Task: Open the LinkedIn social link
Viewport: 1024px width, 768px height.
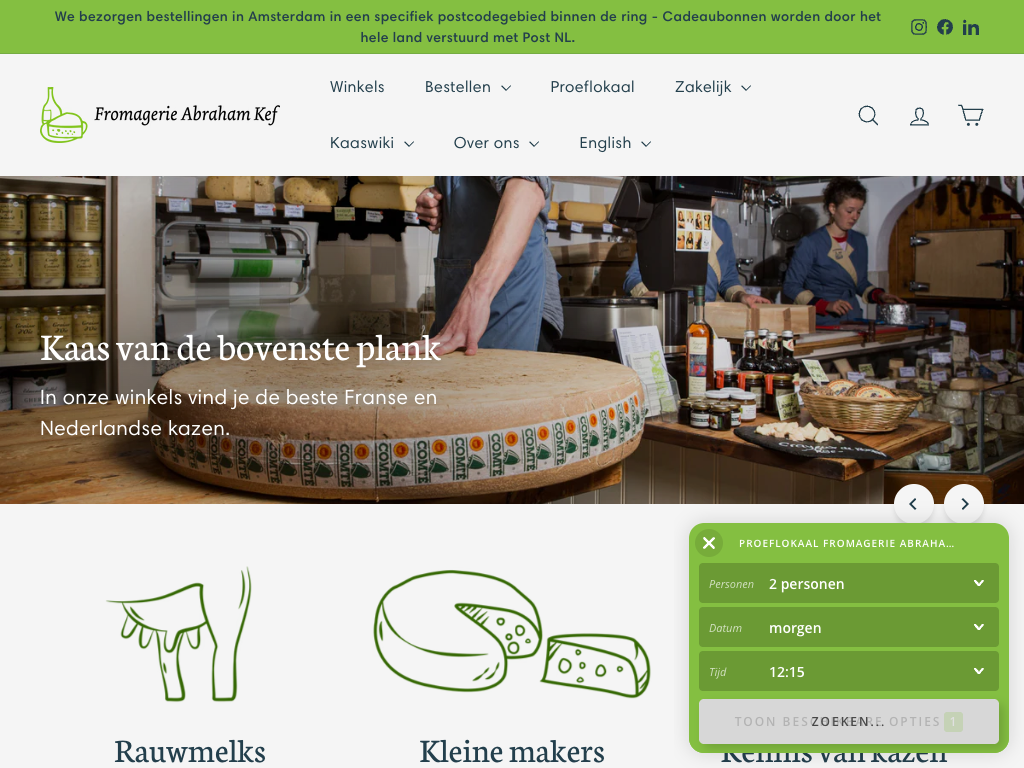Action: pos(970,27)
